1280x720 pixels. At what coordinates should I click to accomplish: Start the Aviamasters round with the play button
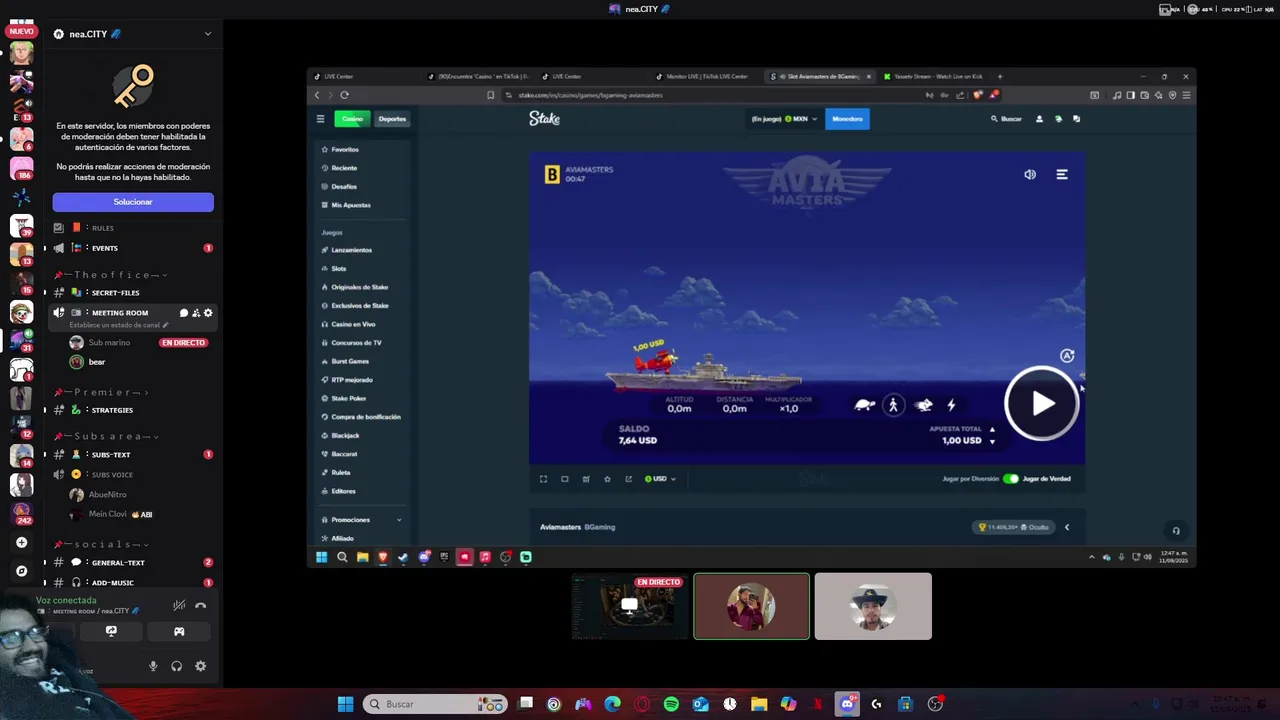point(1042,403)
